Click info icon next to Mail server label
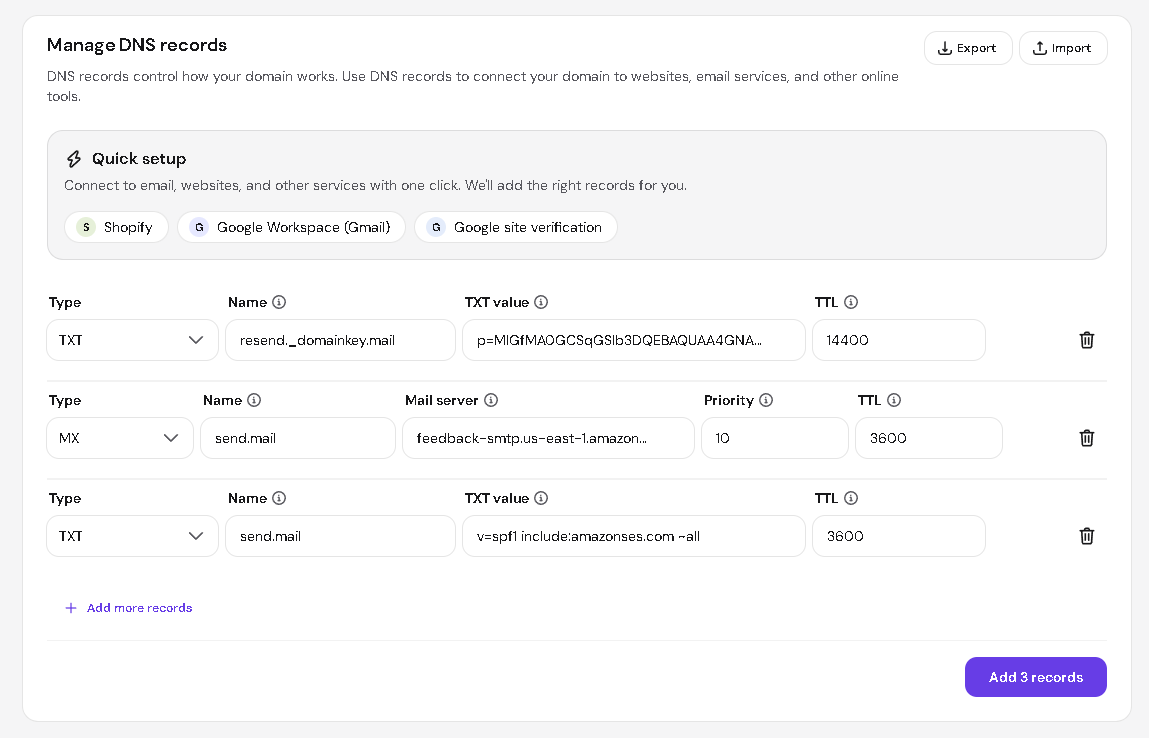Viewport: 1149px width, 738px height. (x=491, y=400)
